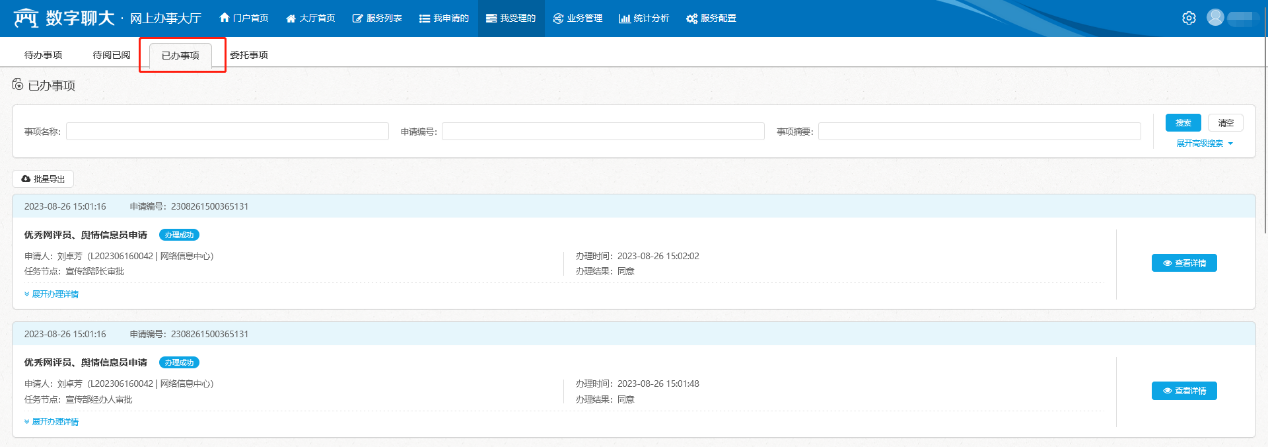Open the 业务管理 navigation menu
1268x447 pixels.
(x=577, y=18)
